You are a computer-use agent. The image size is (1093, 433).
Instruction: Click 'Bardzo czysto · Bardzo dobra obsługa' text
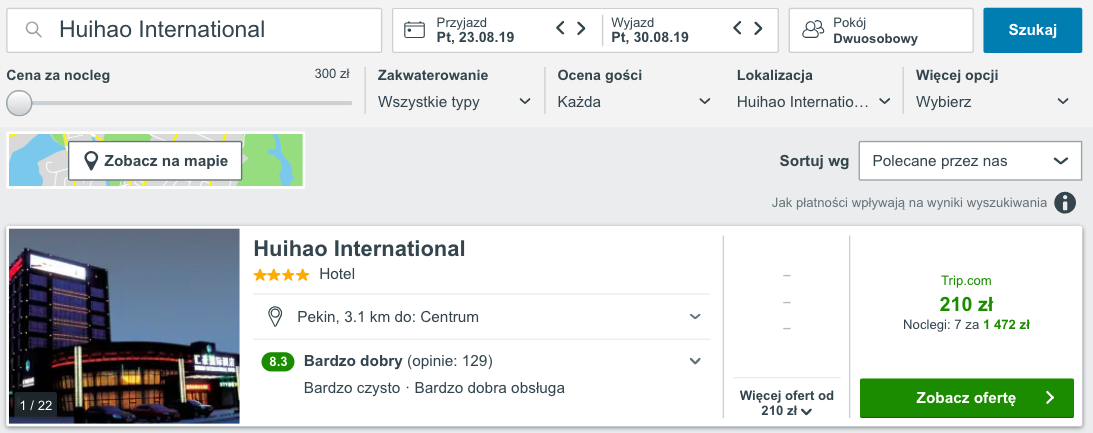pos(434,388)
